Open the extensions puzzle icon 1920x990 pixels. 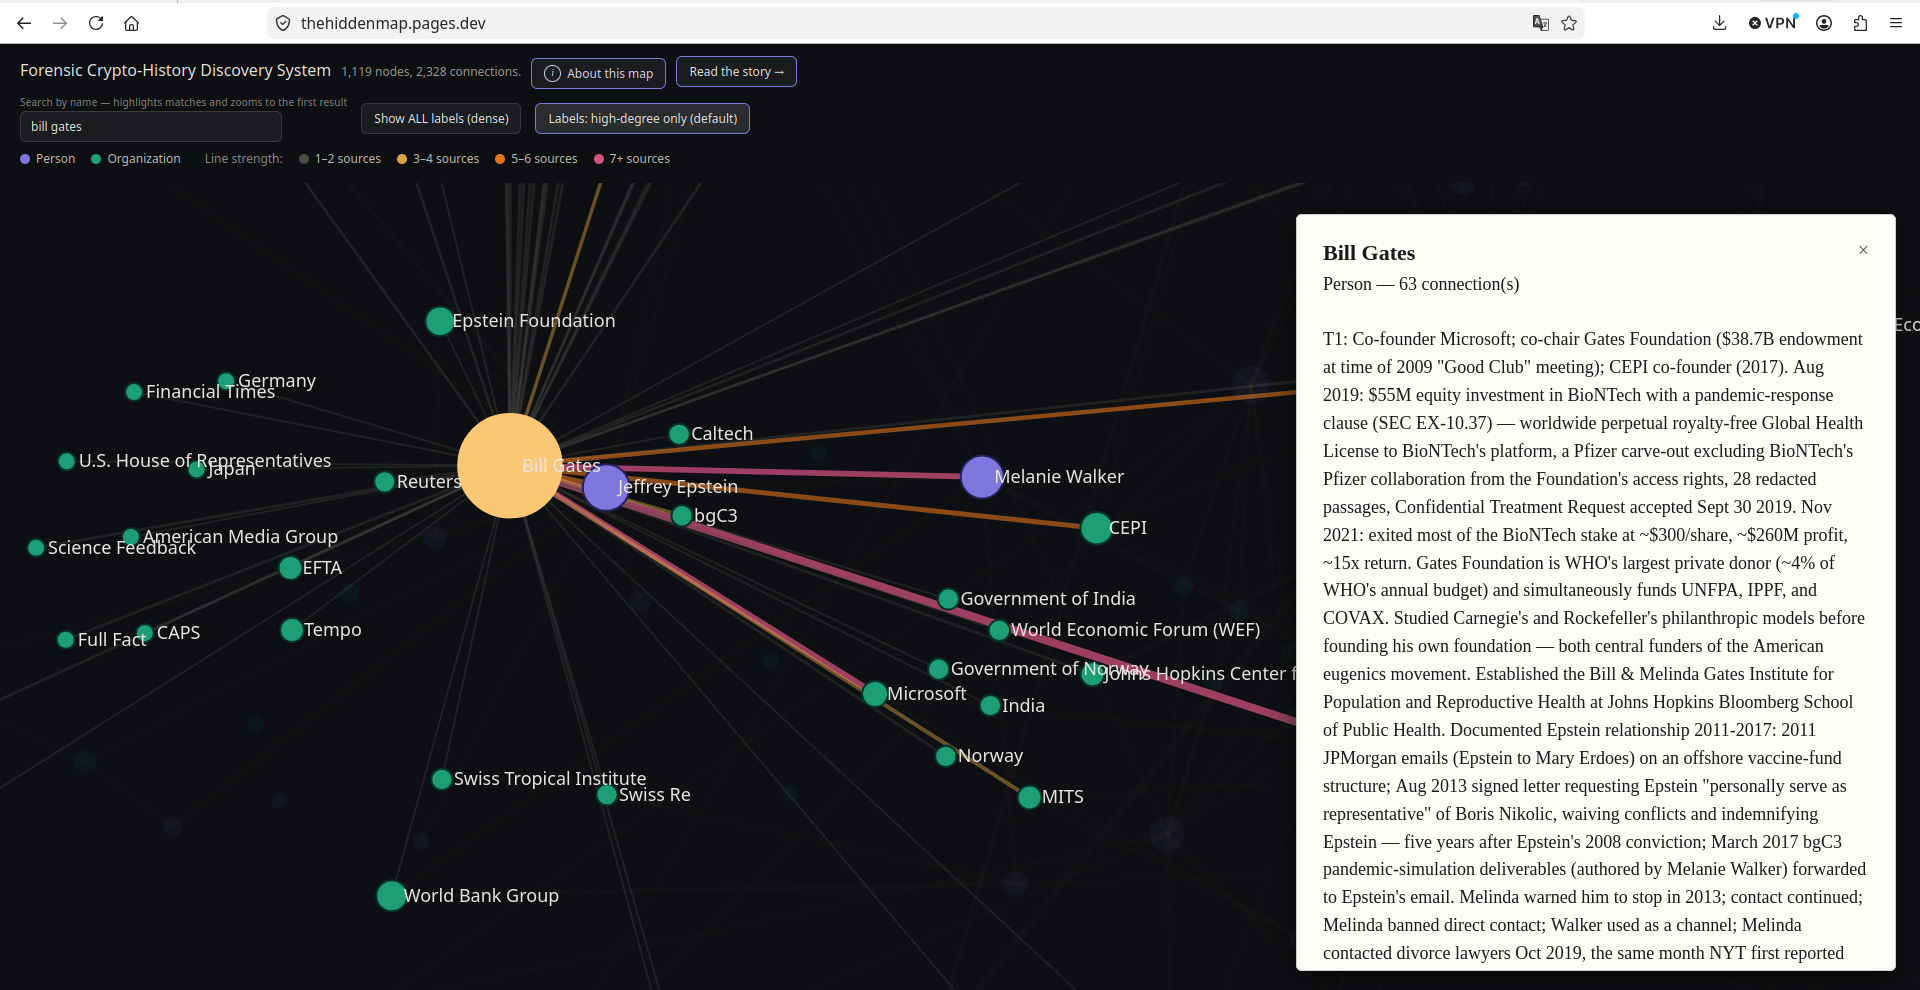coord(1860,23)
